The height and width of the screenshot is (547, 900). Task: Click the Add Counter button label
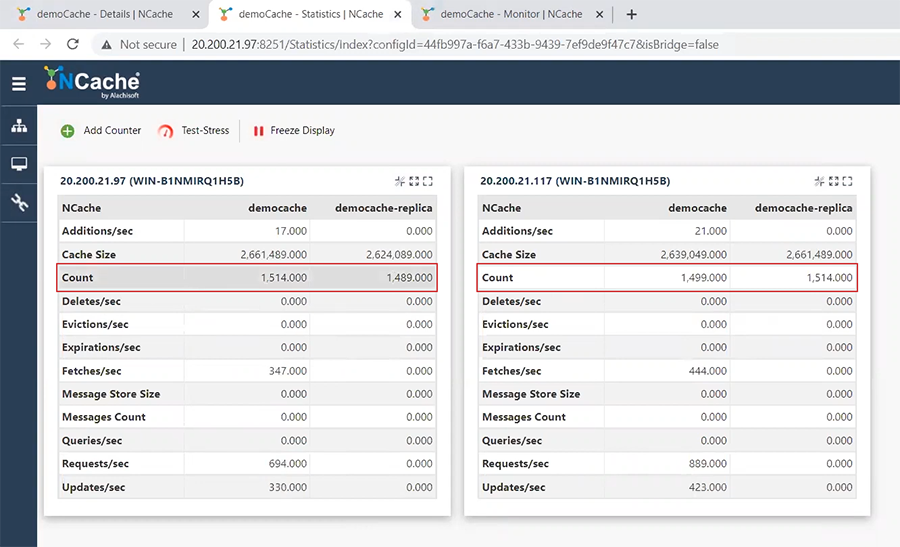[x=112, y=130]
